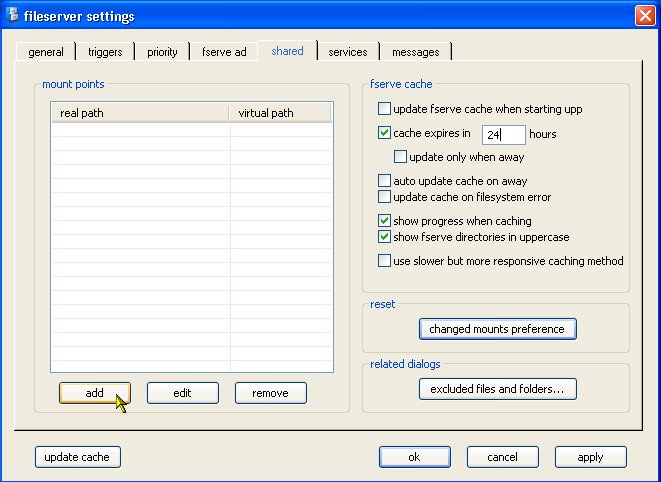The image size is (661, 482).
Task: Switch to the messages tab
Action: [x=416, y=52]
